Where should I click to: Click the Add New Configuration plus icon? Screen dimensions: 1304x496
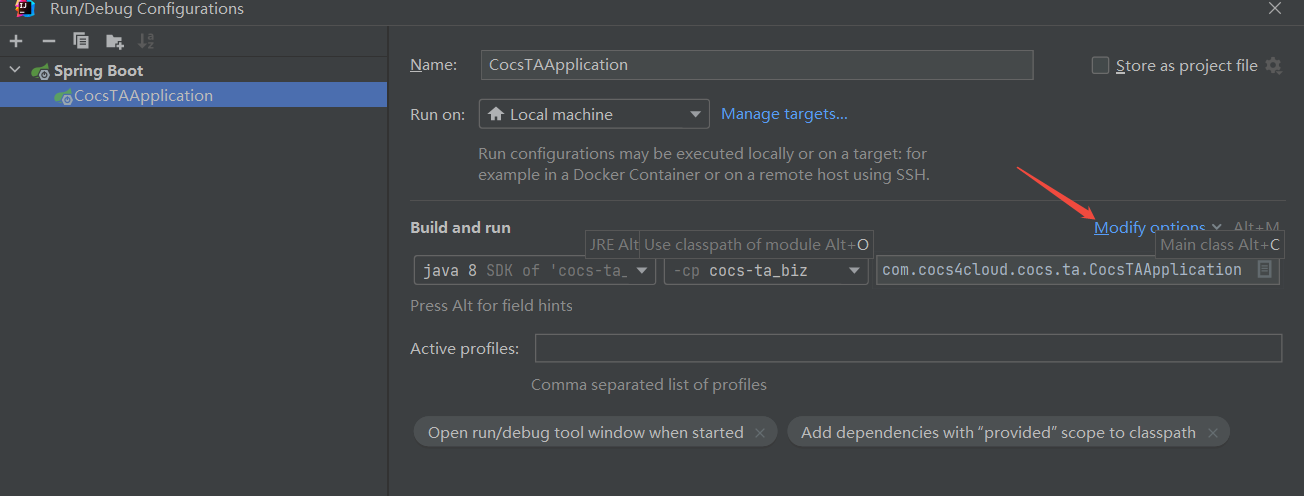pos(16,41)
